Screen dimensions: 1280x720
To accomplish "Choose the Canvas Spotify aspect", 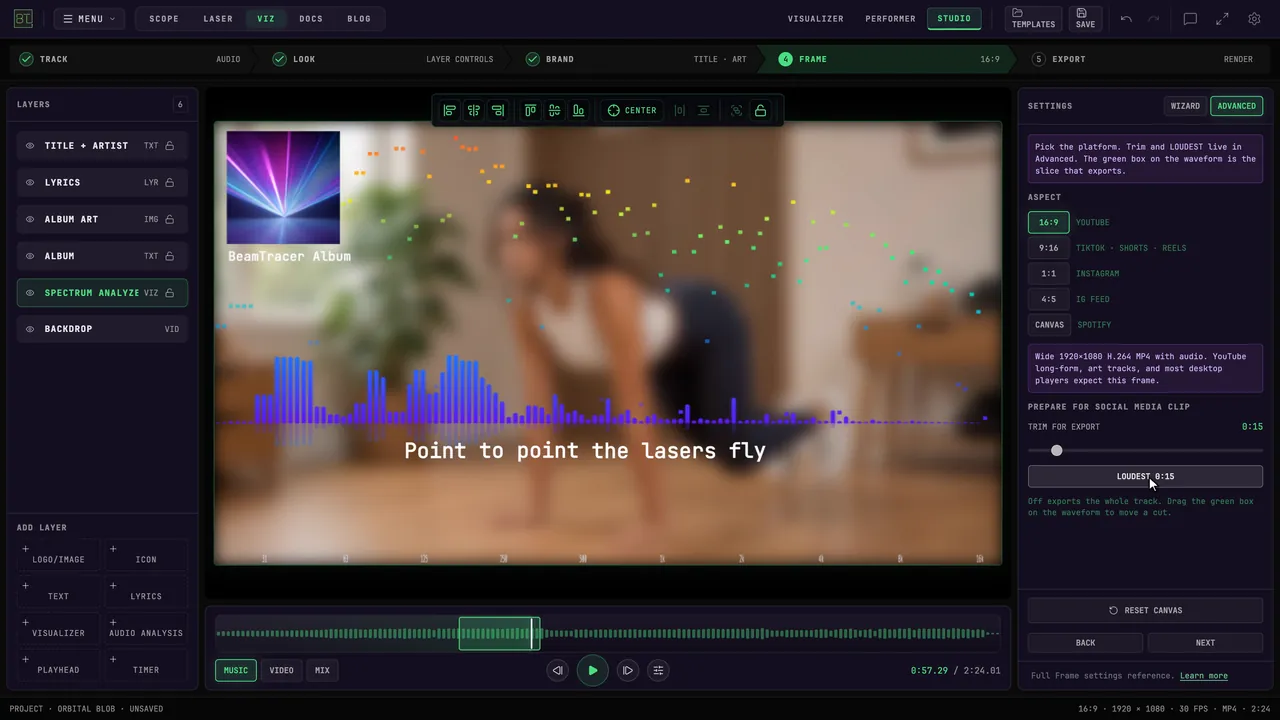I will (x=1049, y=325).
